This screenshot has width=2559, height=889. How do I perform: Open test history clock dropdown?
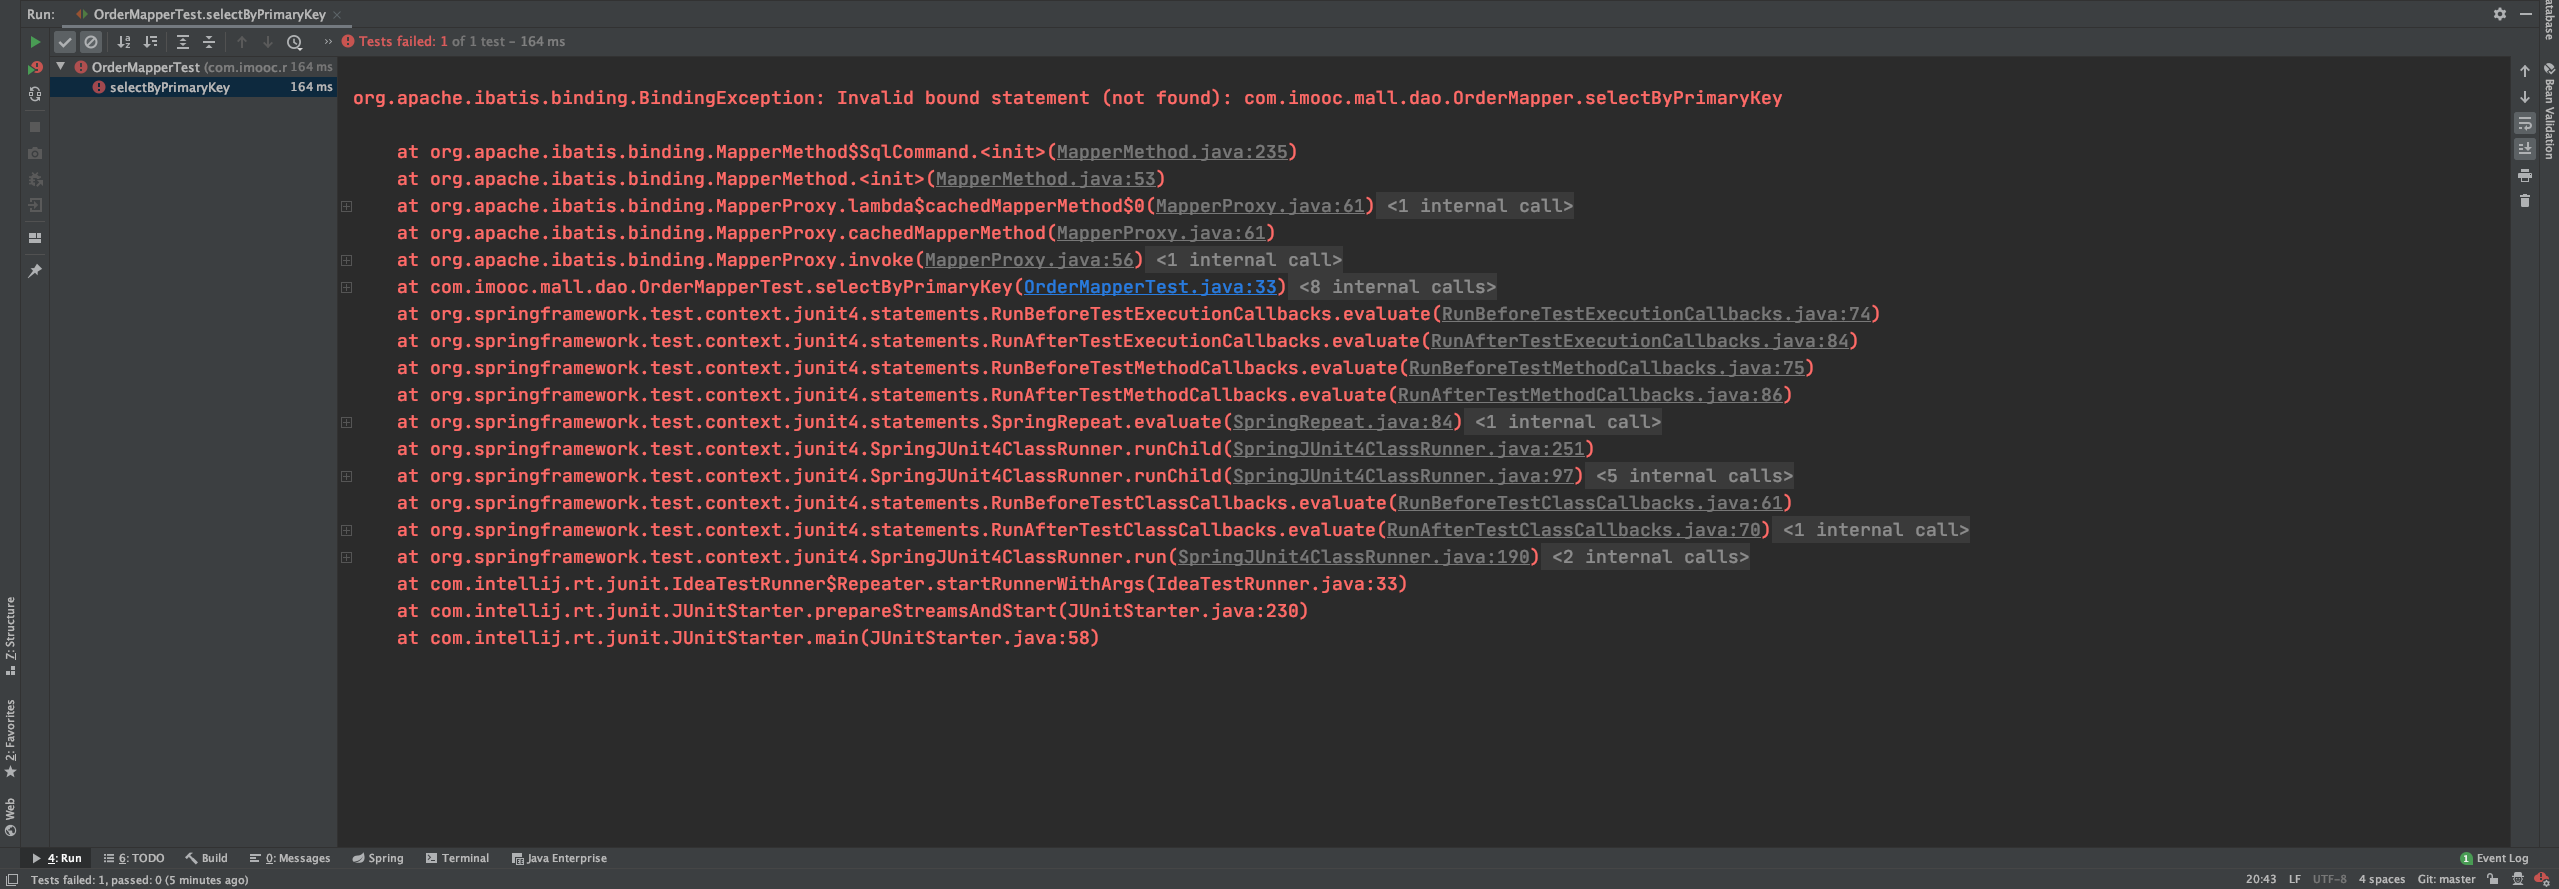[295, 42]
